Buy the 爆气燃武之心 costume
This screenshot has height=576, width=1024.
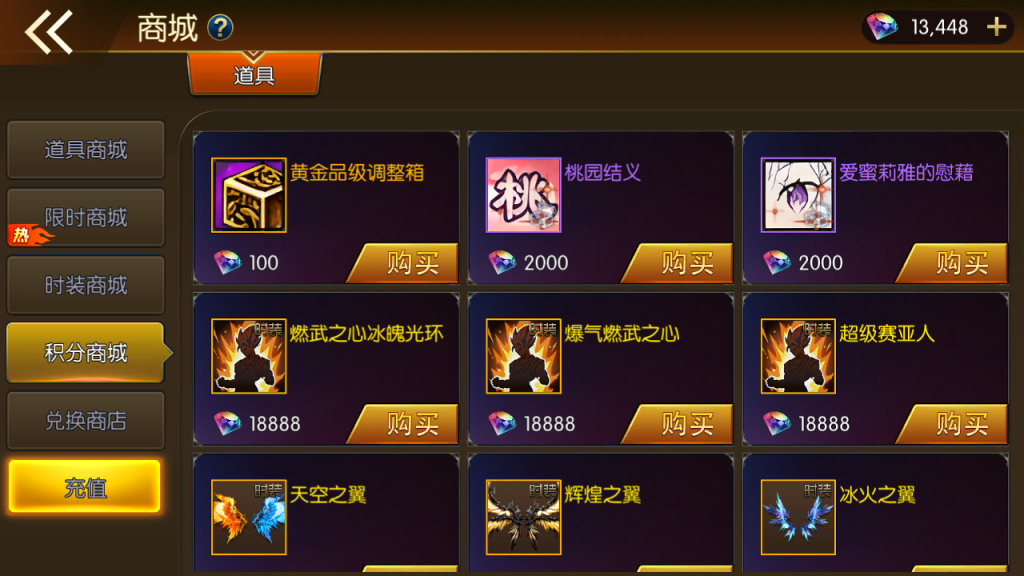point(679,424)
